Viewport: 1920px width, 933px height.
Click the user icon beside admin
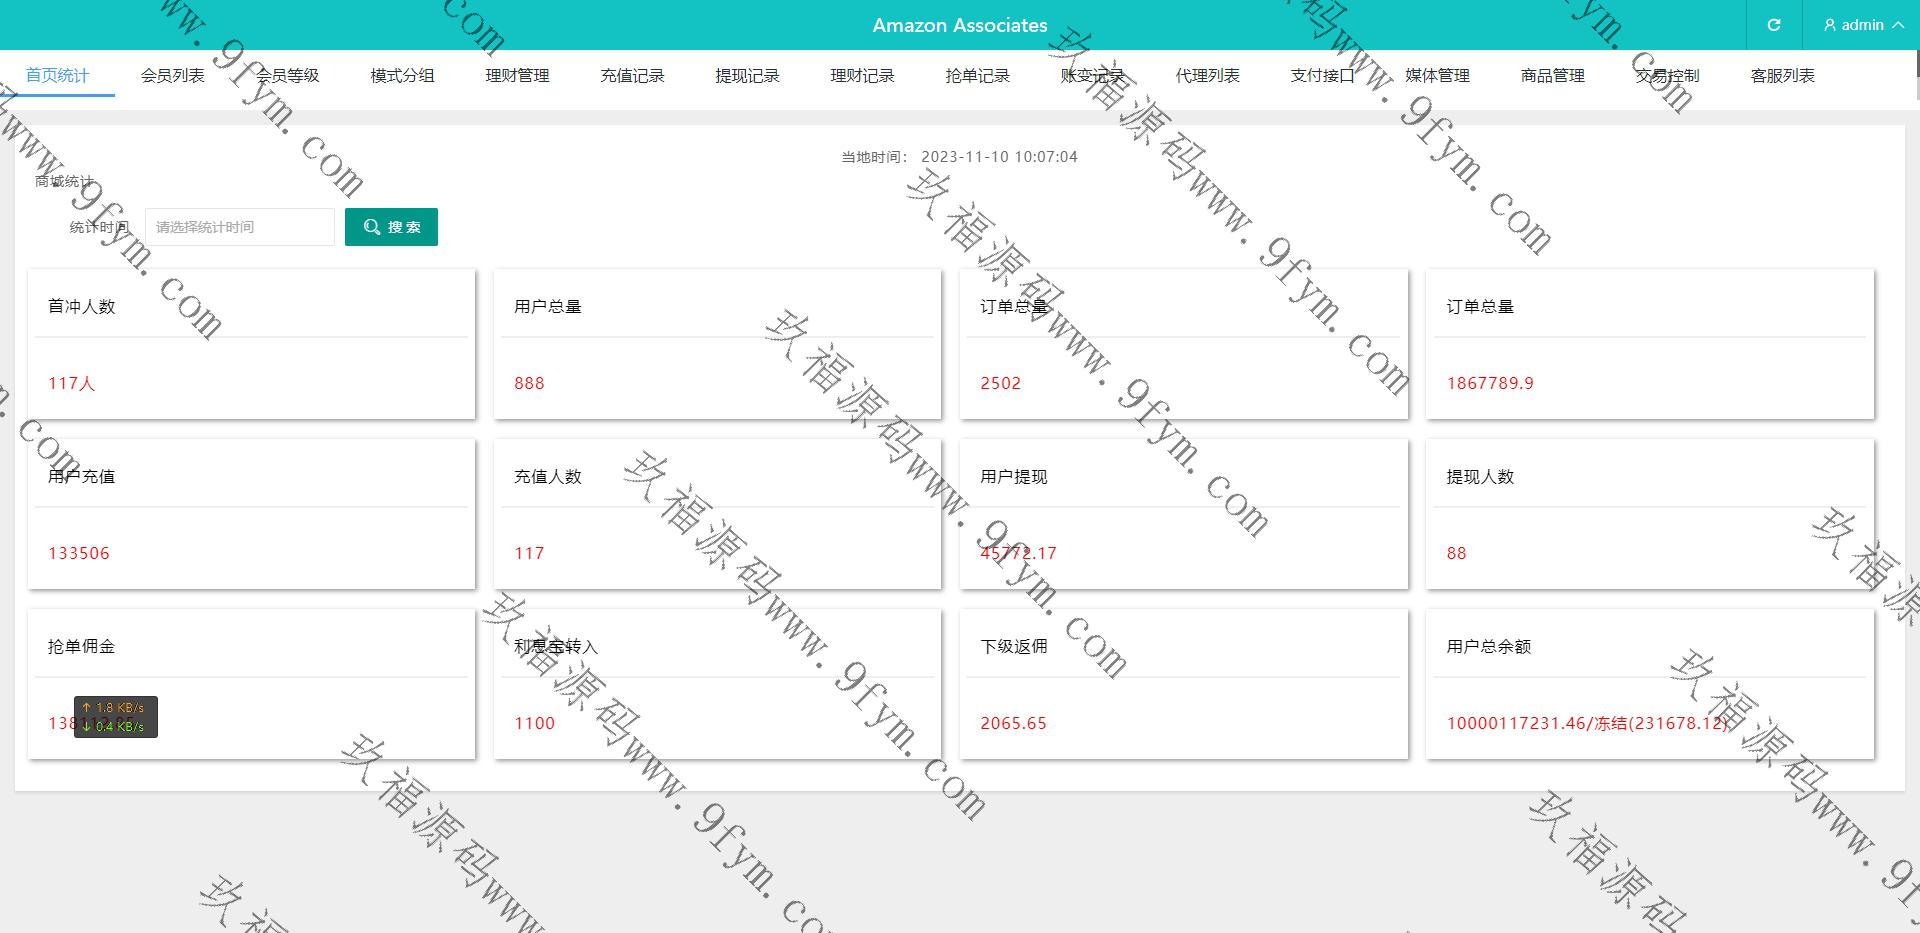(1830, 25)
